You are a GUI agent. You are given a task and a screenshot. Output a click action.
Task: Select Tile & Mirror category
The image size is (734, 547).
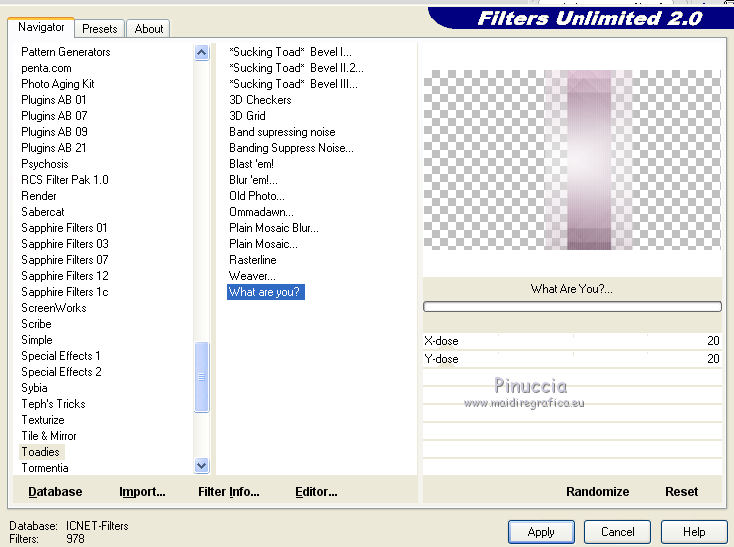coord(49,436)
